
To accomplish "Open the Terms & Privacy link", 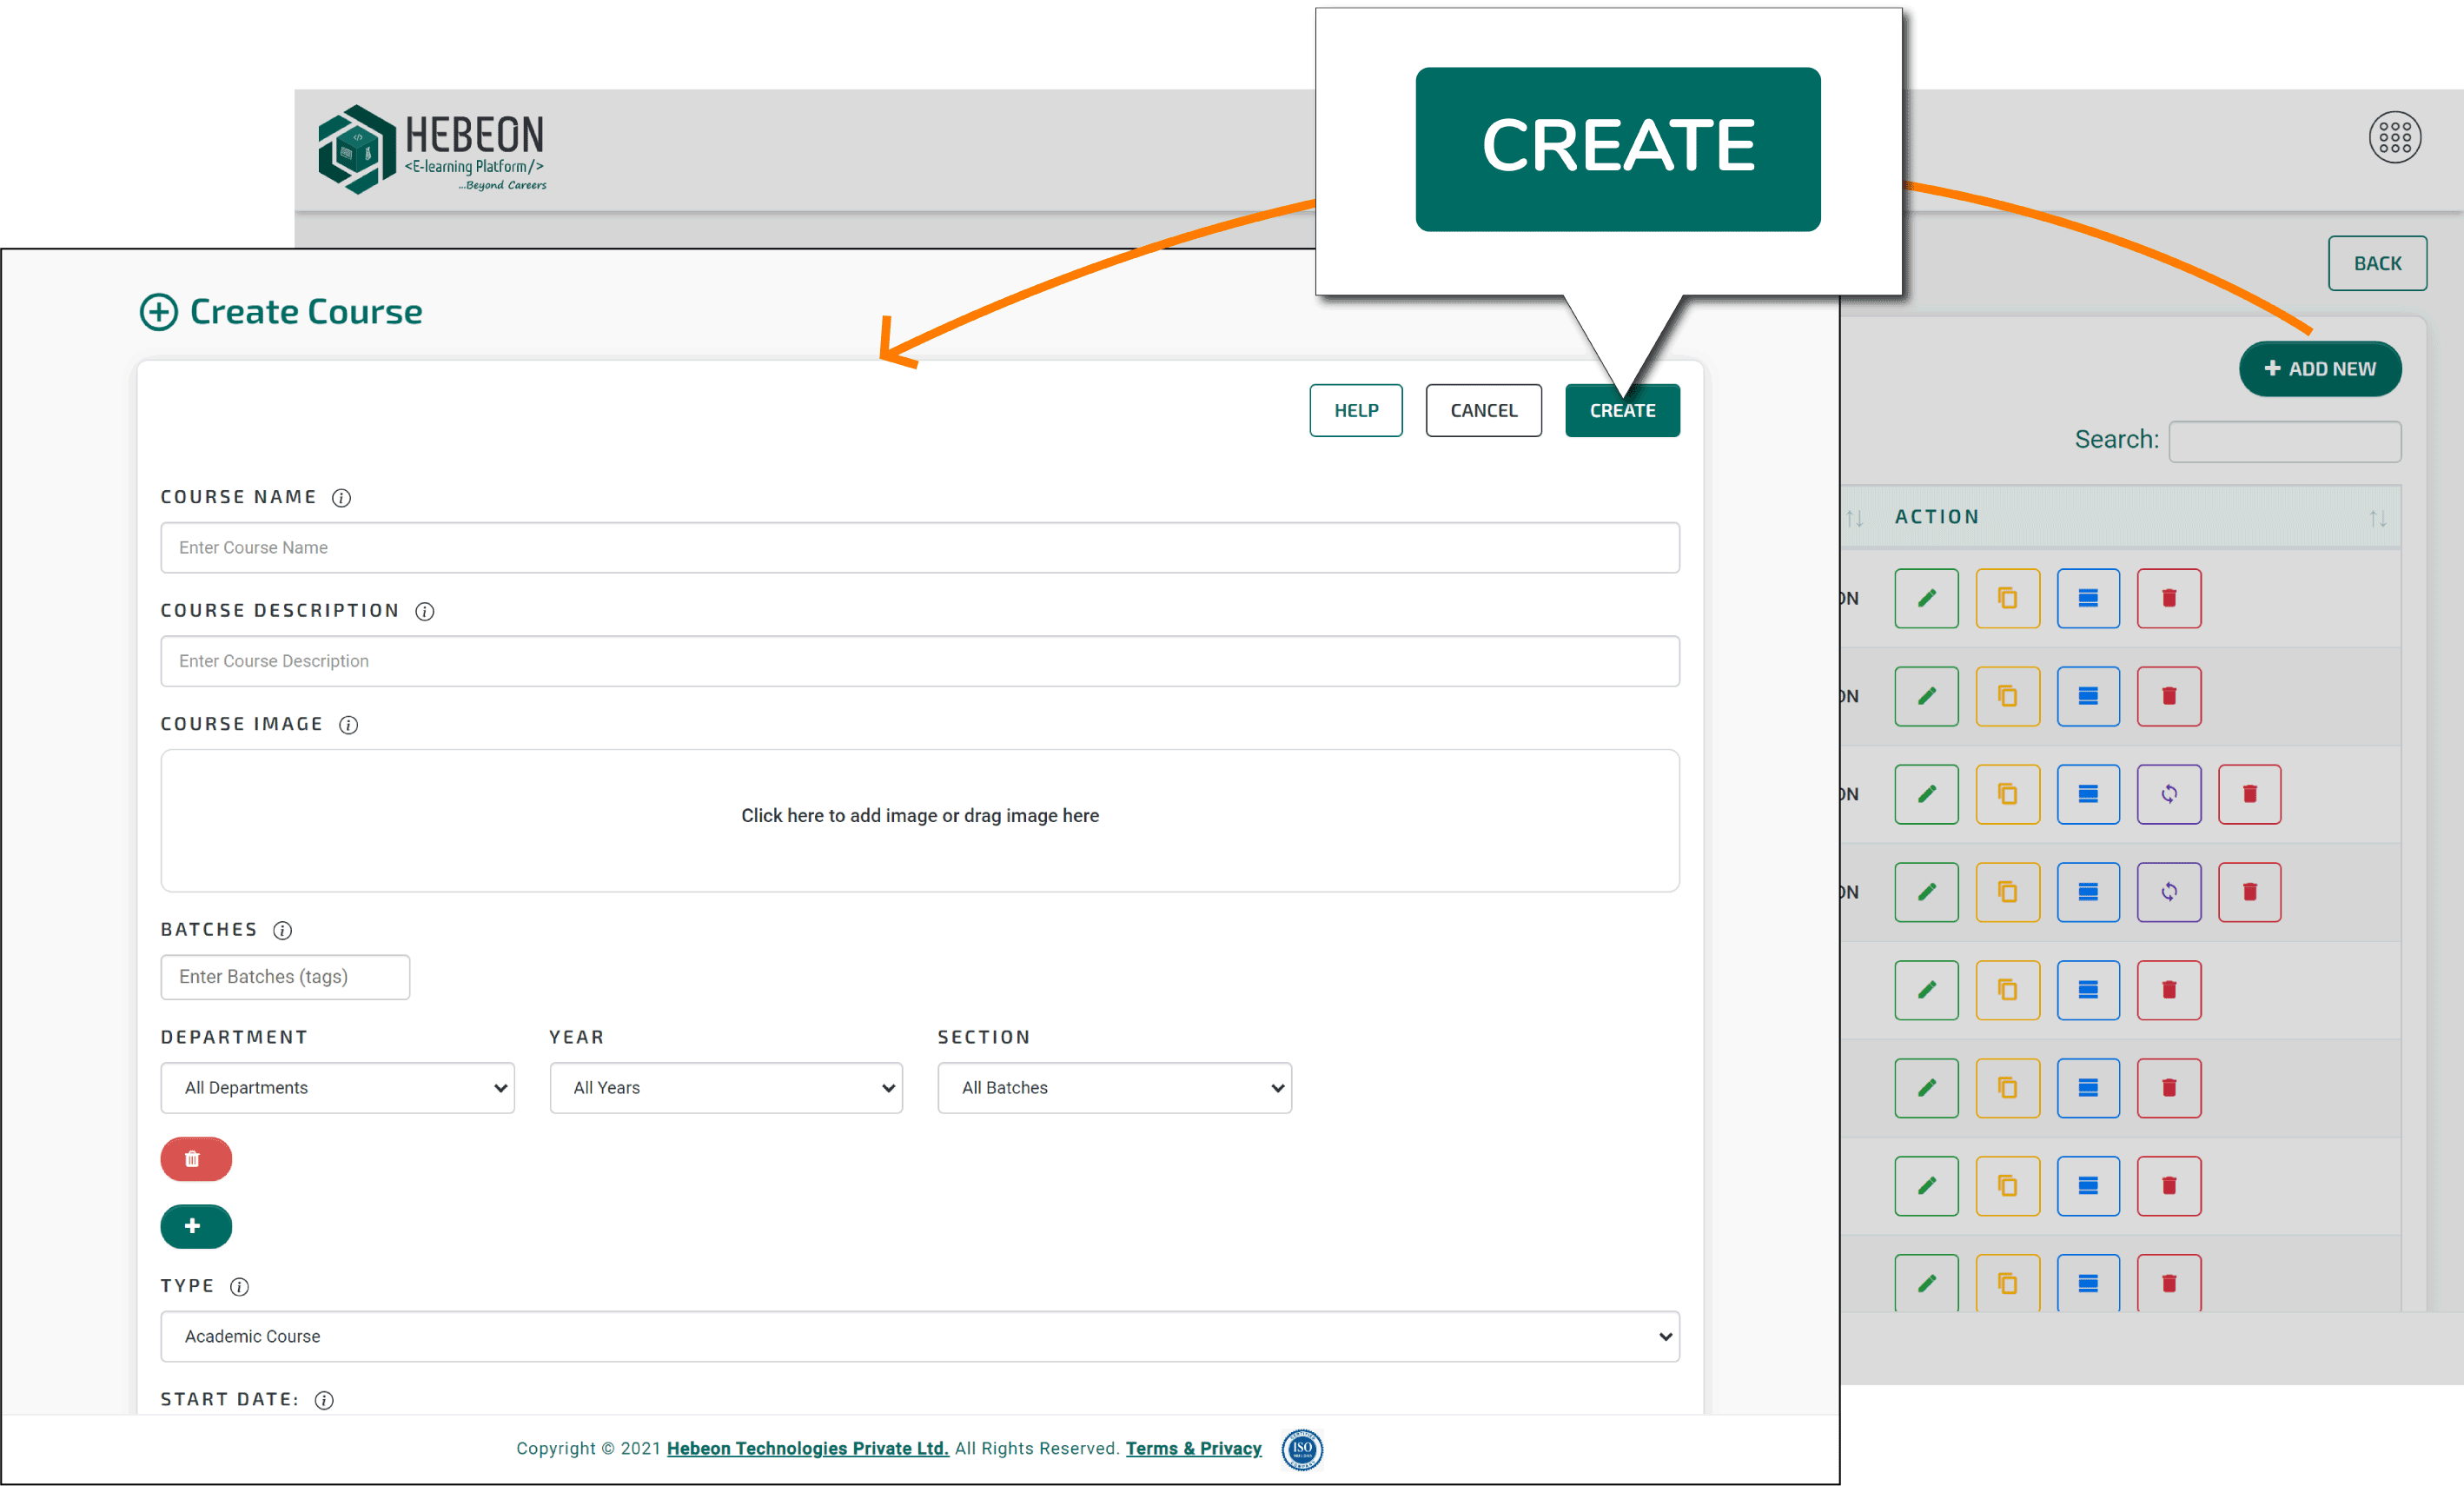I will click(1193, 1448).
